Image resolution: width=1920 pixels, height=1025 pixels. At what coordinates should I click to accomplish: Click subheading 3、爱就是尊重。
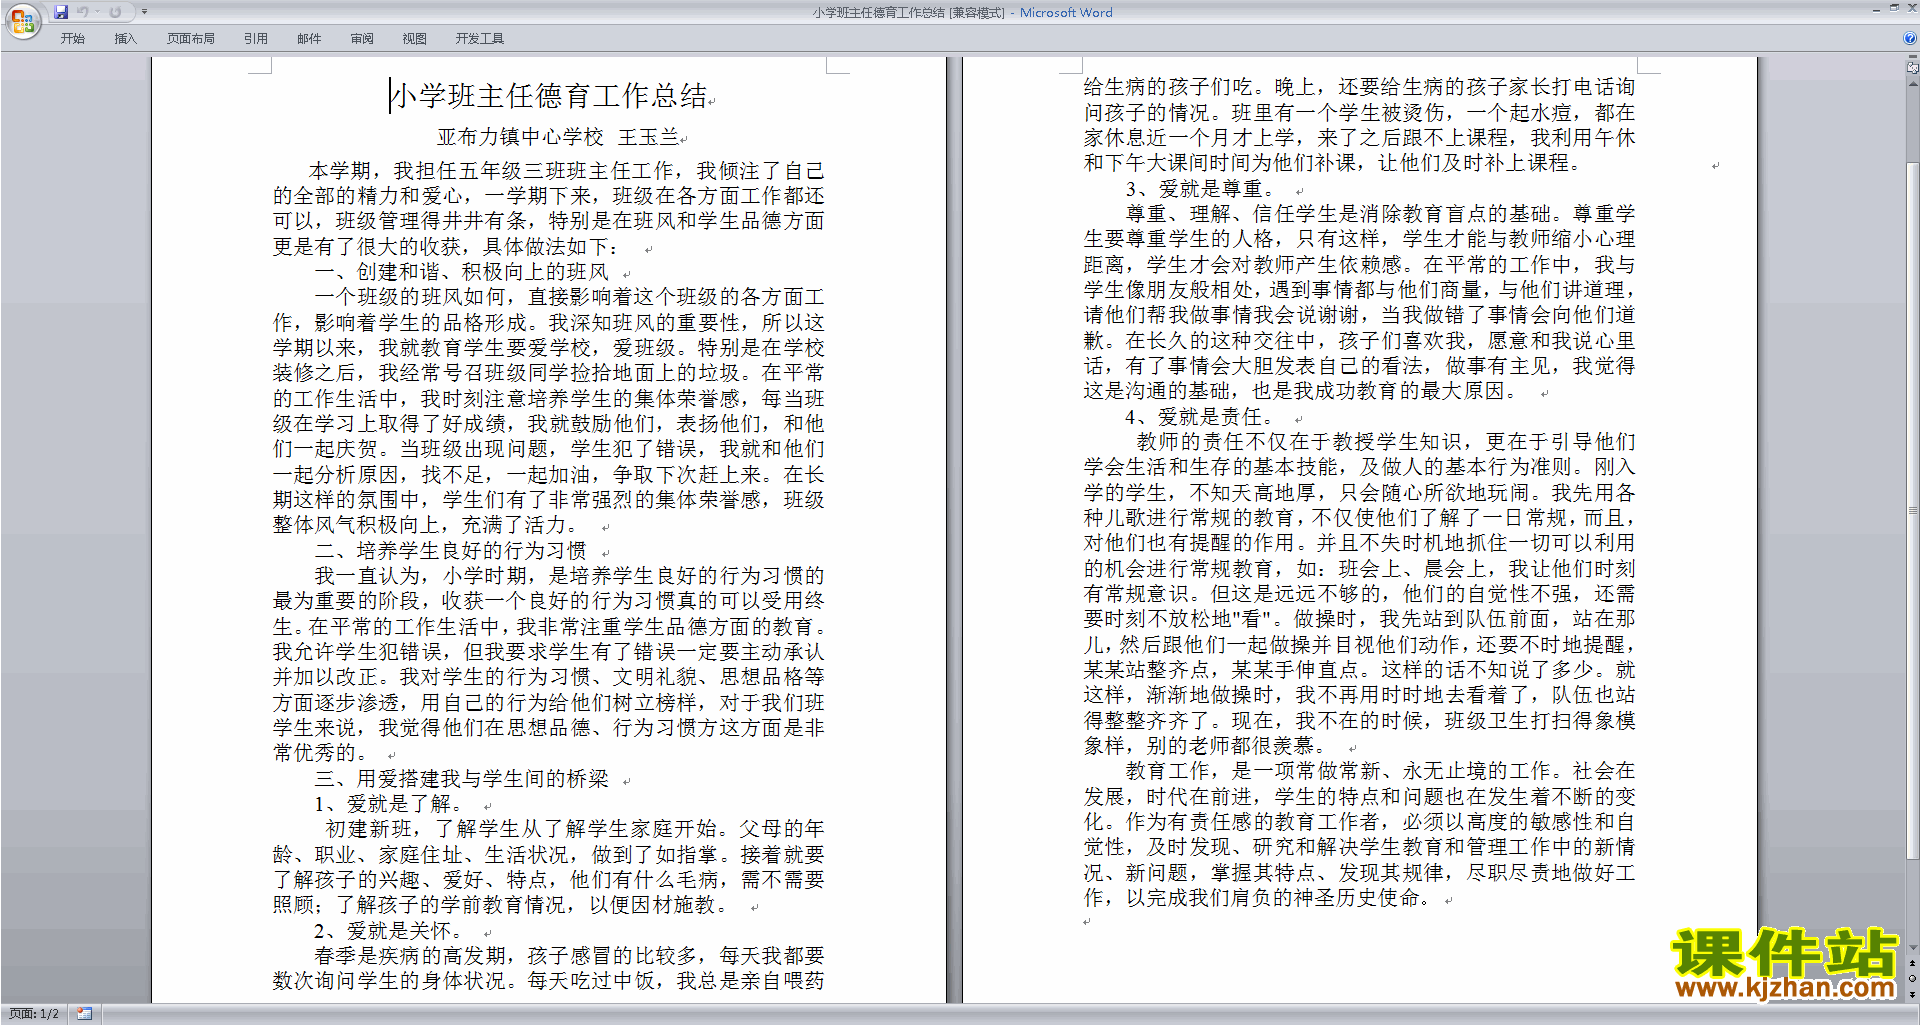tap(1200, 189)
